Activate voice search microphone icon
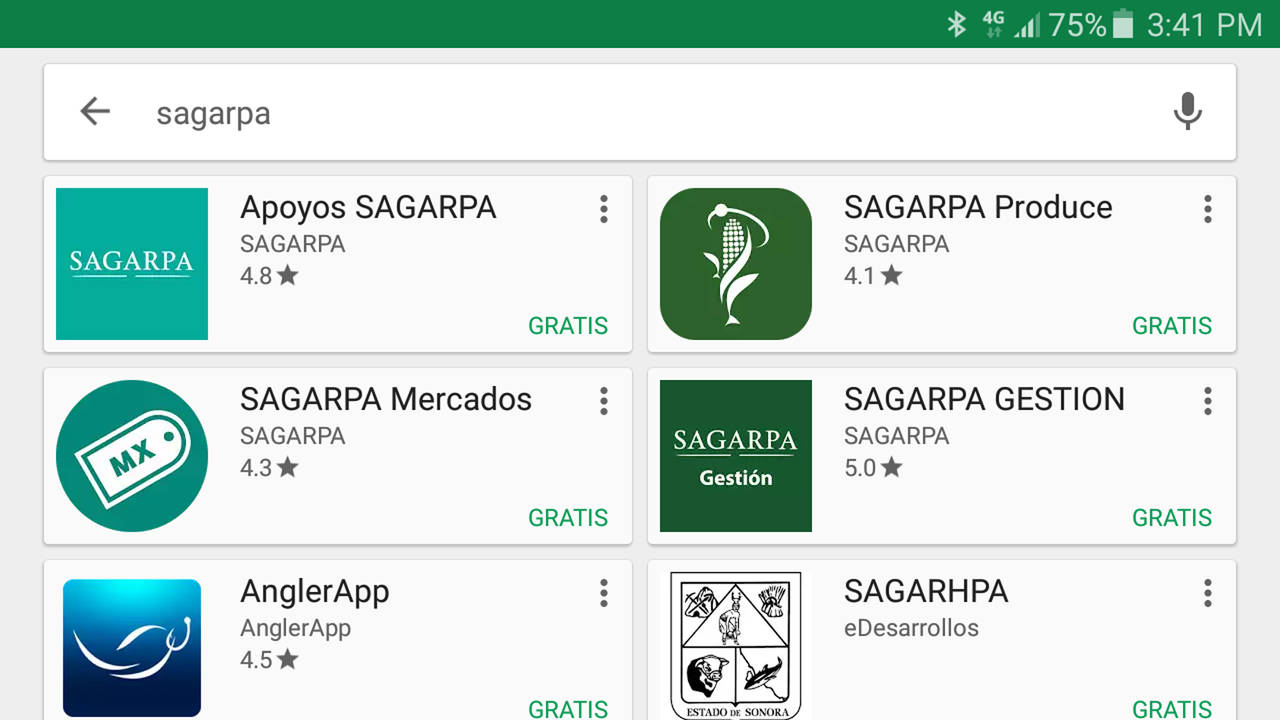This screenshot has height=720, width=1280. pyautogui.click(x=1187, y=111)
